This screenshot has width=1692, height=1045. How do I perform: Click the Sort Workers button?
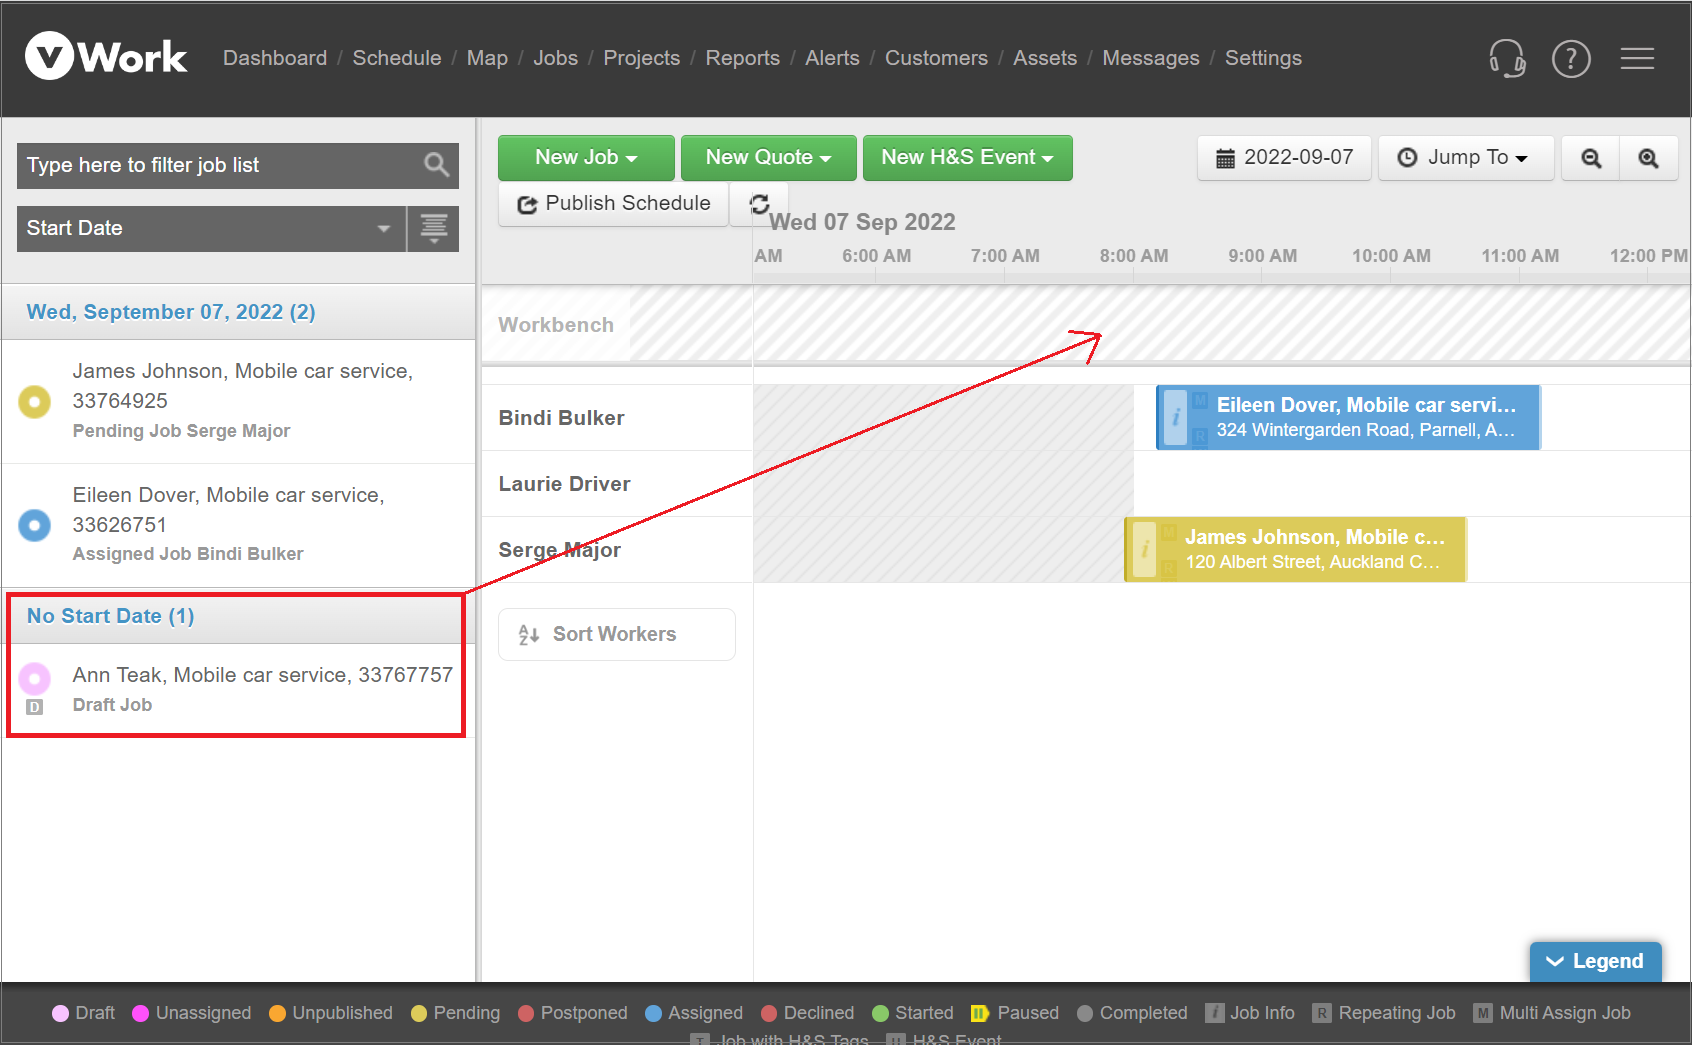616,634
